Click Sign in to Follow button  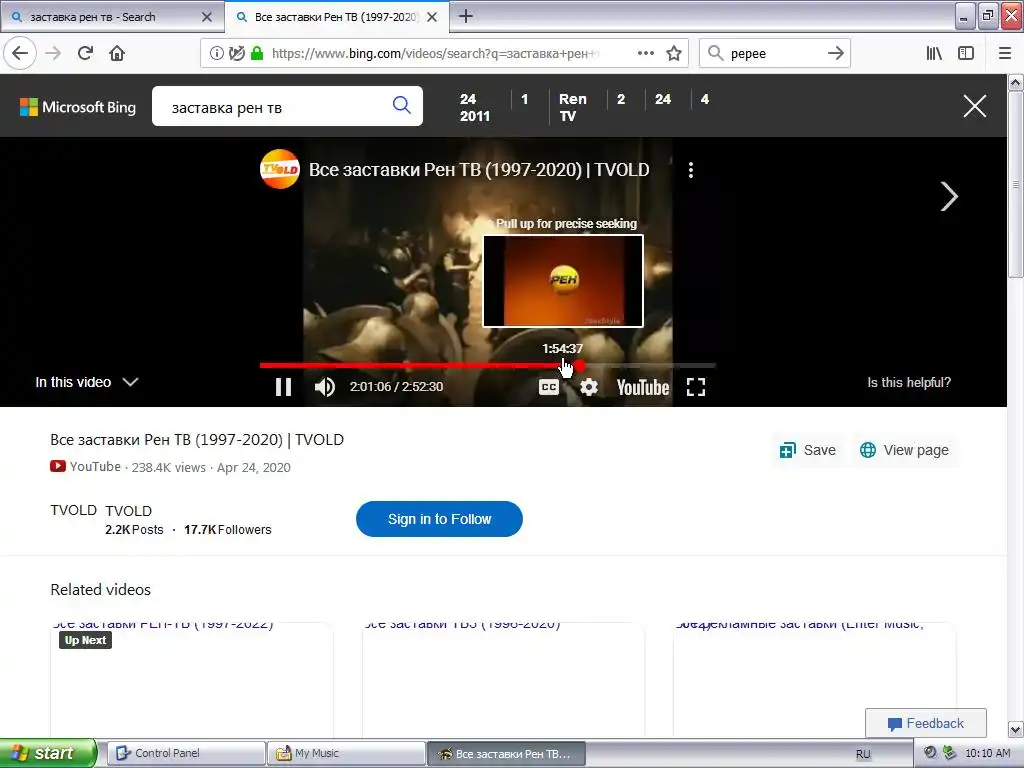(x=439, y=519)
